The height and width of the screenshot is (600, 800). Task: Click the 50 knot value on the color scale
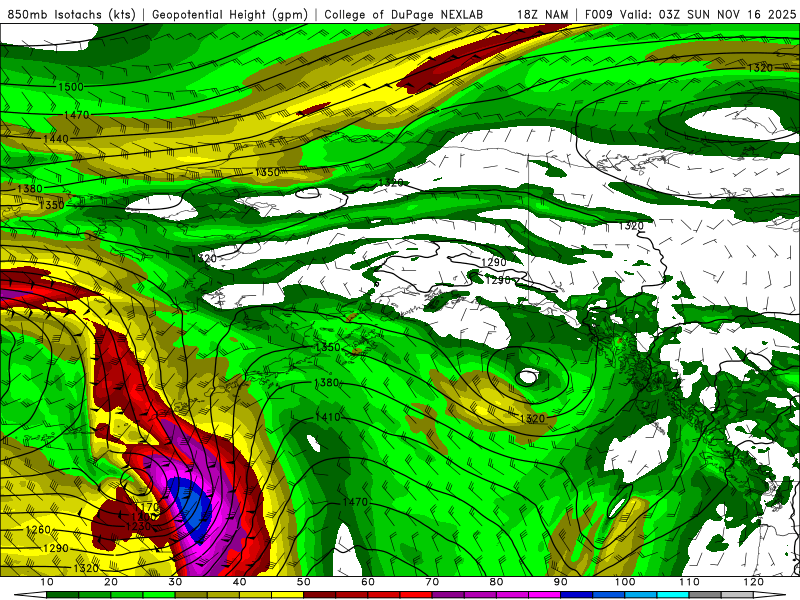click(304, 582)
